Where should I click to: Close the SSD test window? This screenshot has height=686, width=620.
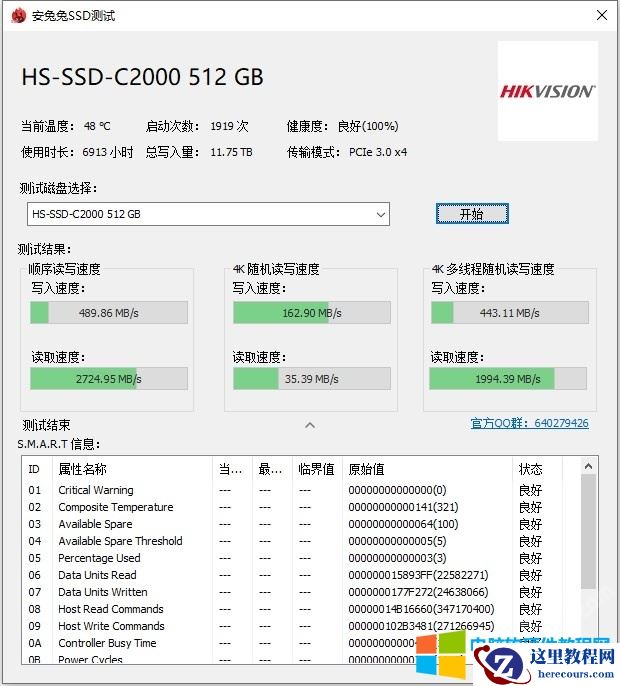pyautogui.click(x=602, y=15)
